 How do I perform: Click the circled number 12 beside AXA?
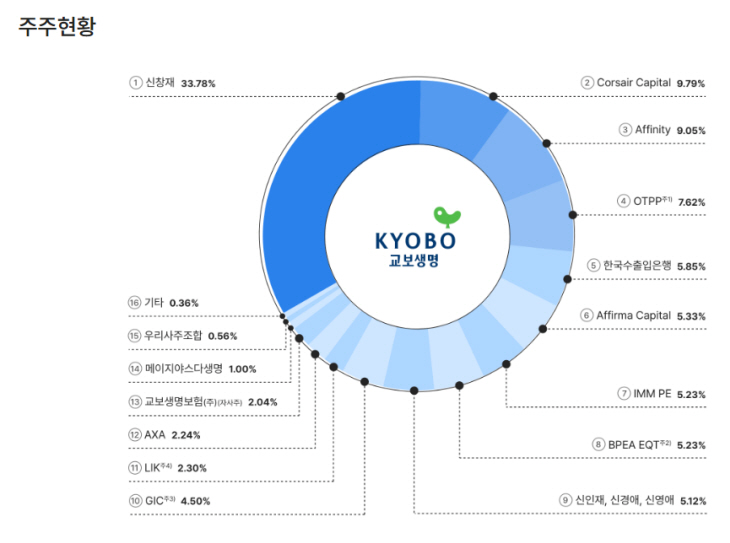pyautogui.click(x=135, y=435)
